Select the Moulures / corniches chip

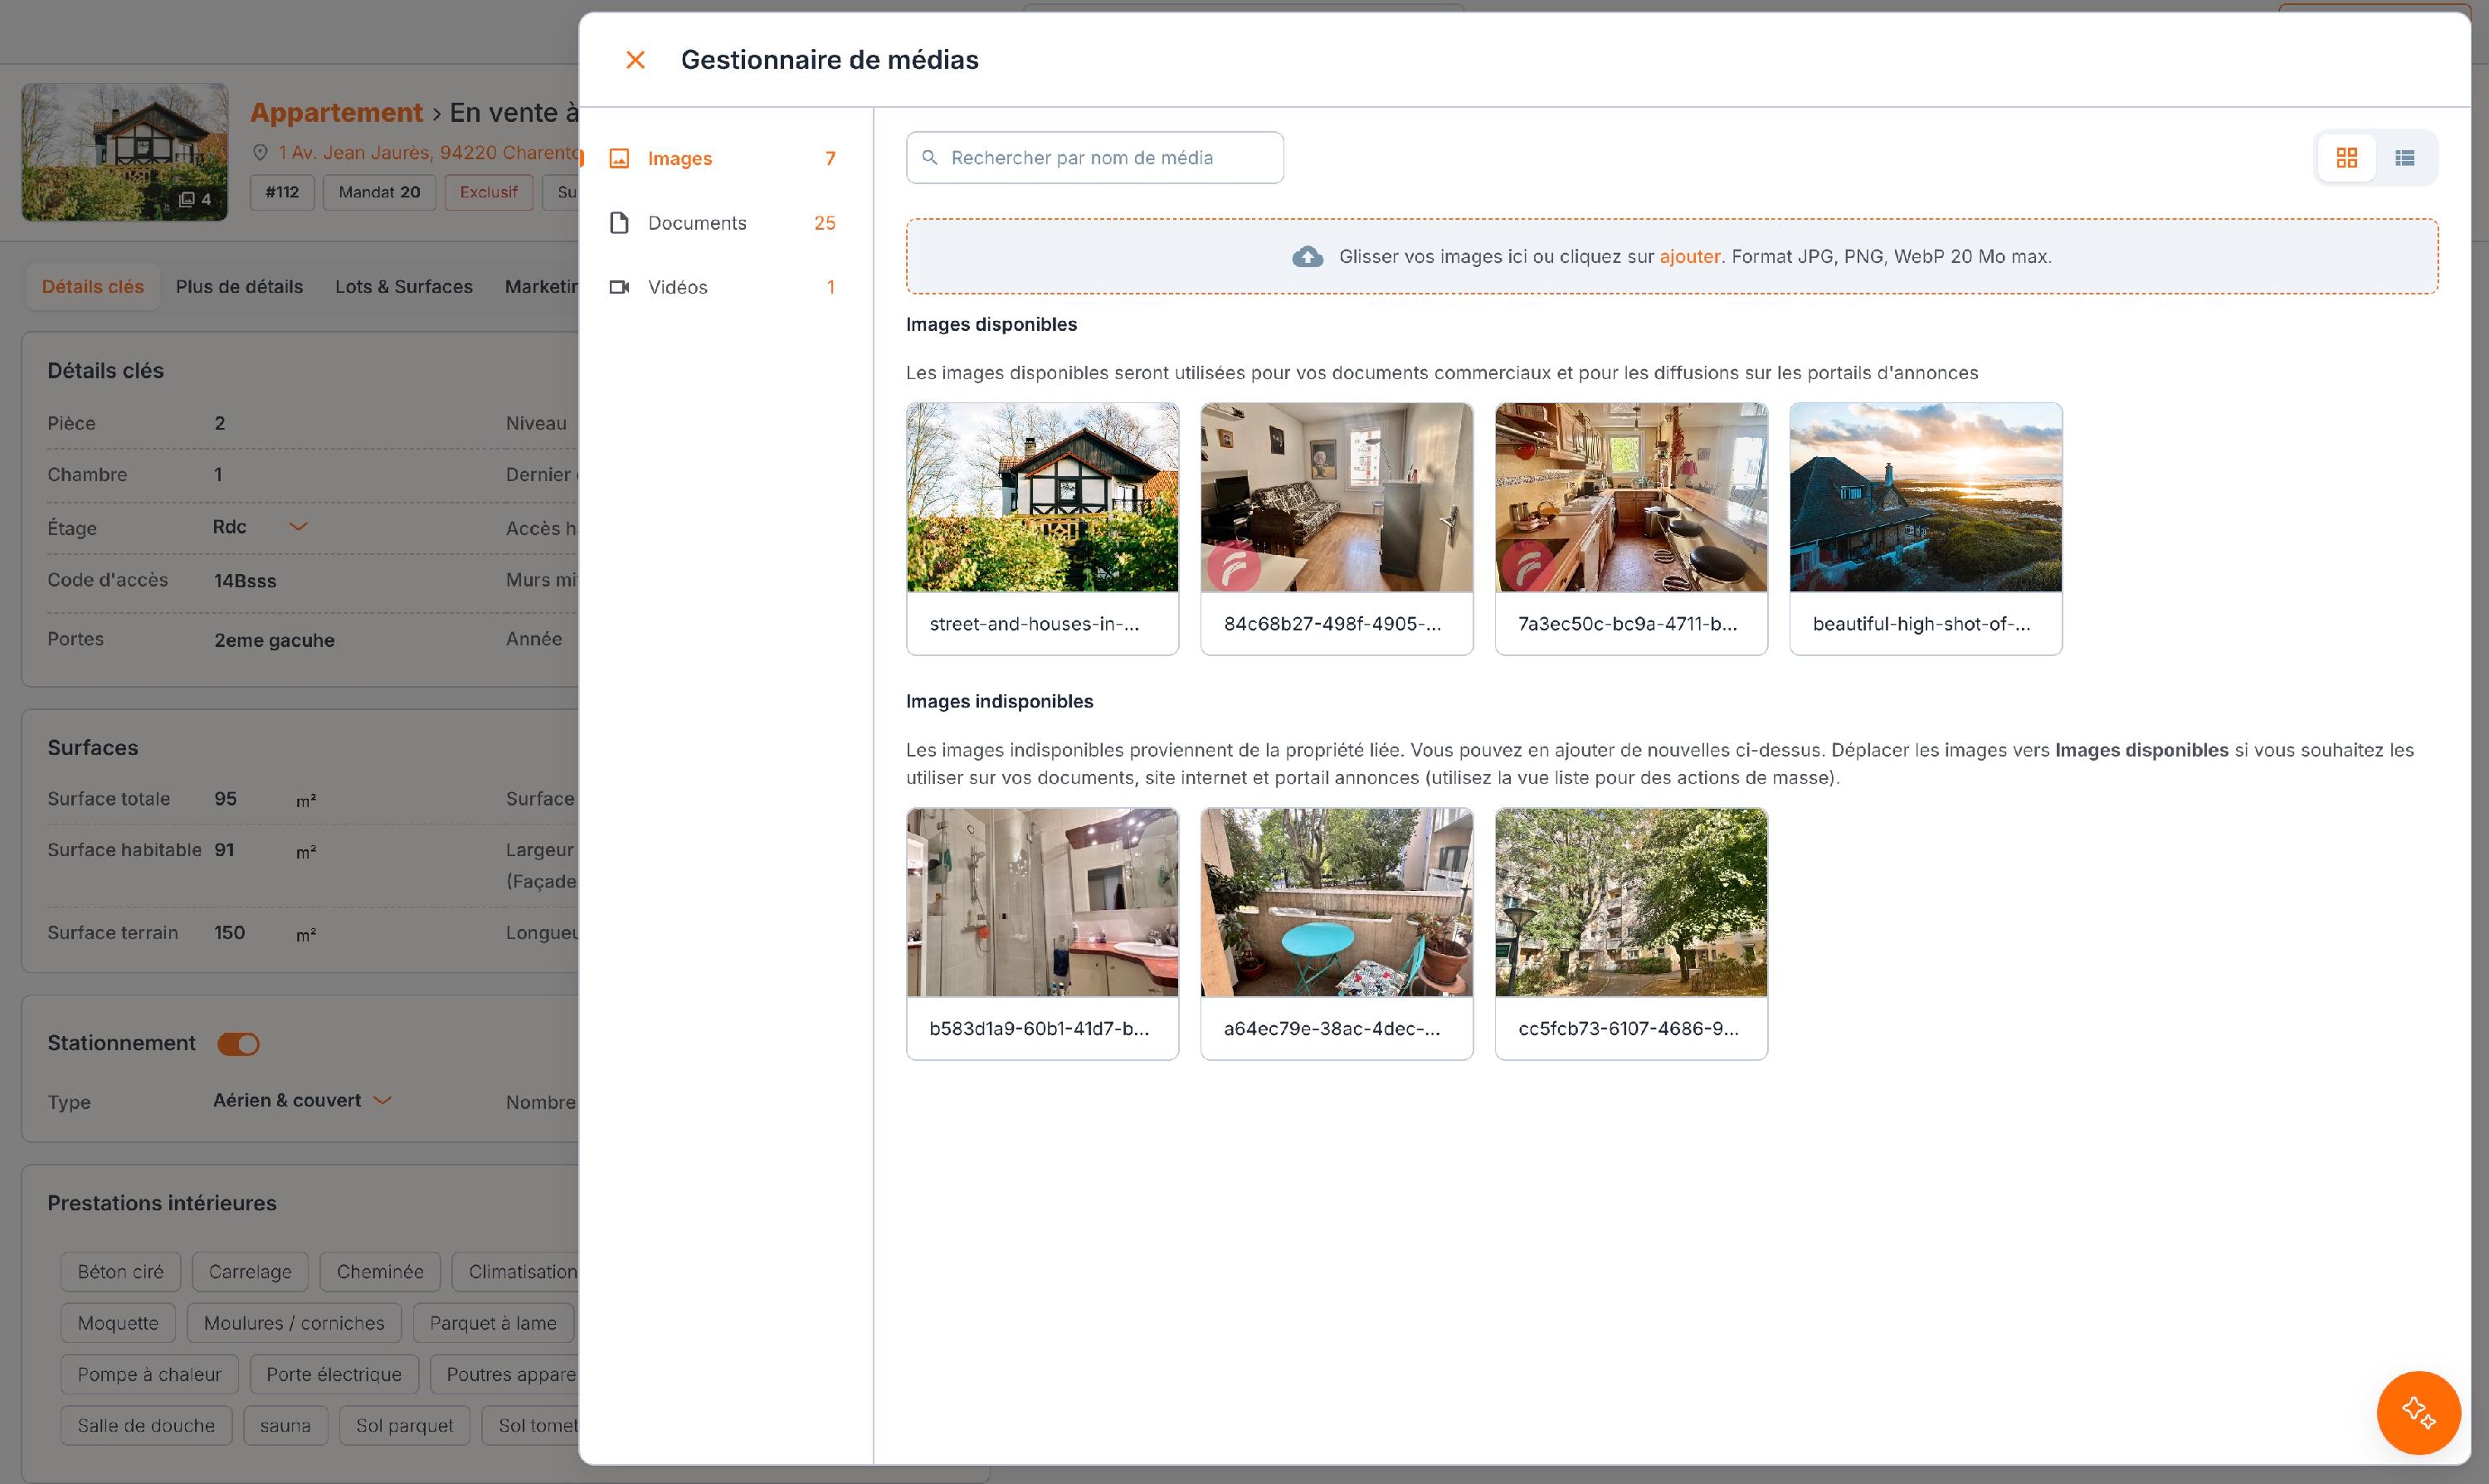[x=294, y=1324]
